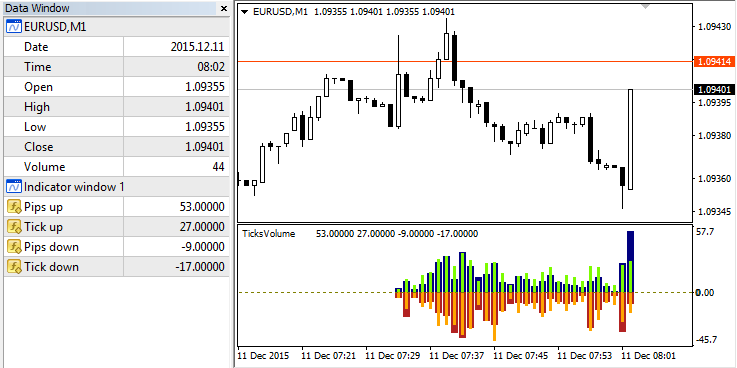Click the Close value 1.09401 row

116,147
